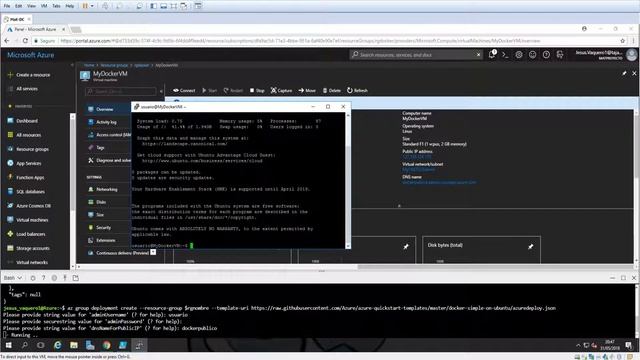
Task: Click the Azure search resources field
Action: [416, 54]
